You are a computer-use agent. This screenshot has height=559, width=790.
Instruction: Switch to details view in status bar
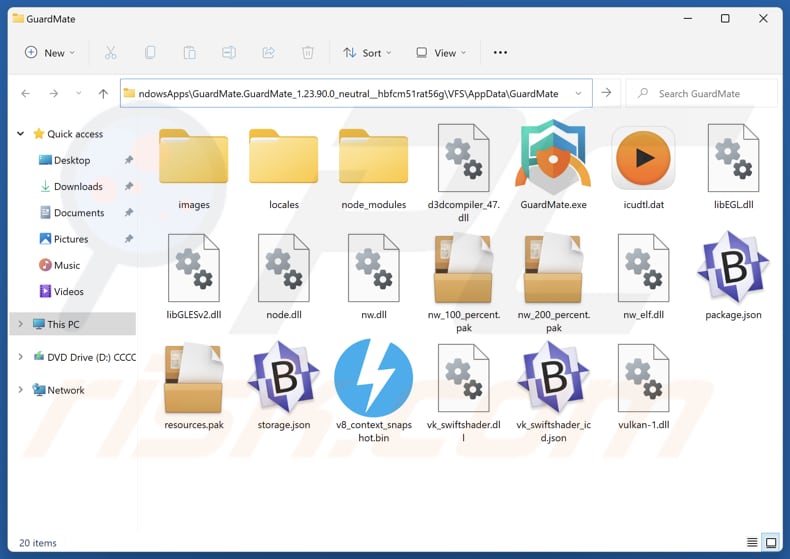pyautogui.click(x=753, y=543)
